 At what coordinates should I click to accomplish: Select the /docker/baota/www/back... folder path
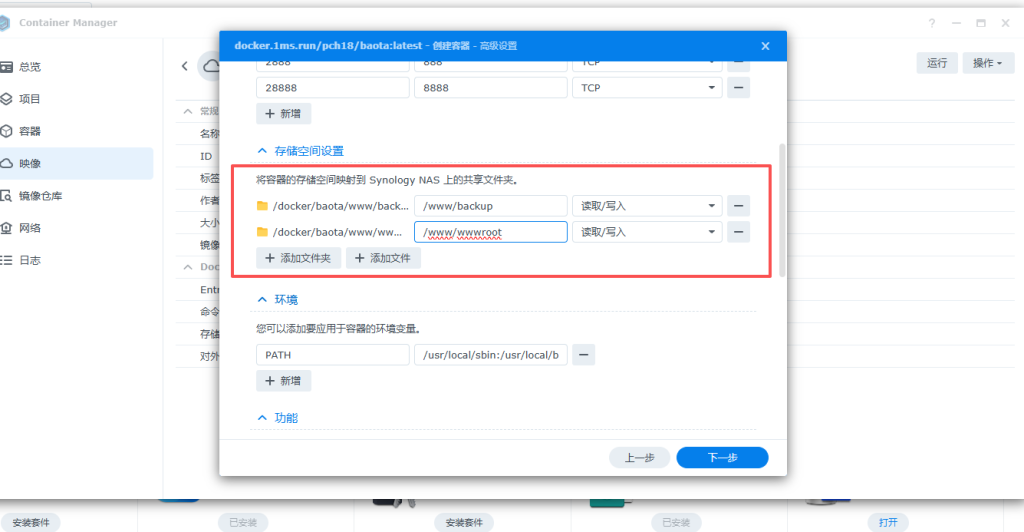pyautogui.click(x=340, y=206)
